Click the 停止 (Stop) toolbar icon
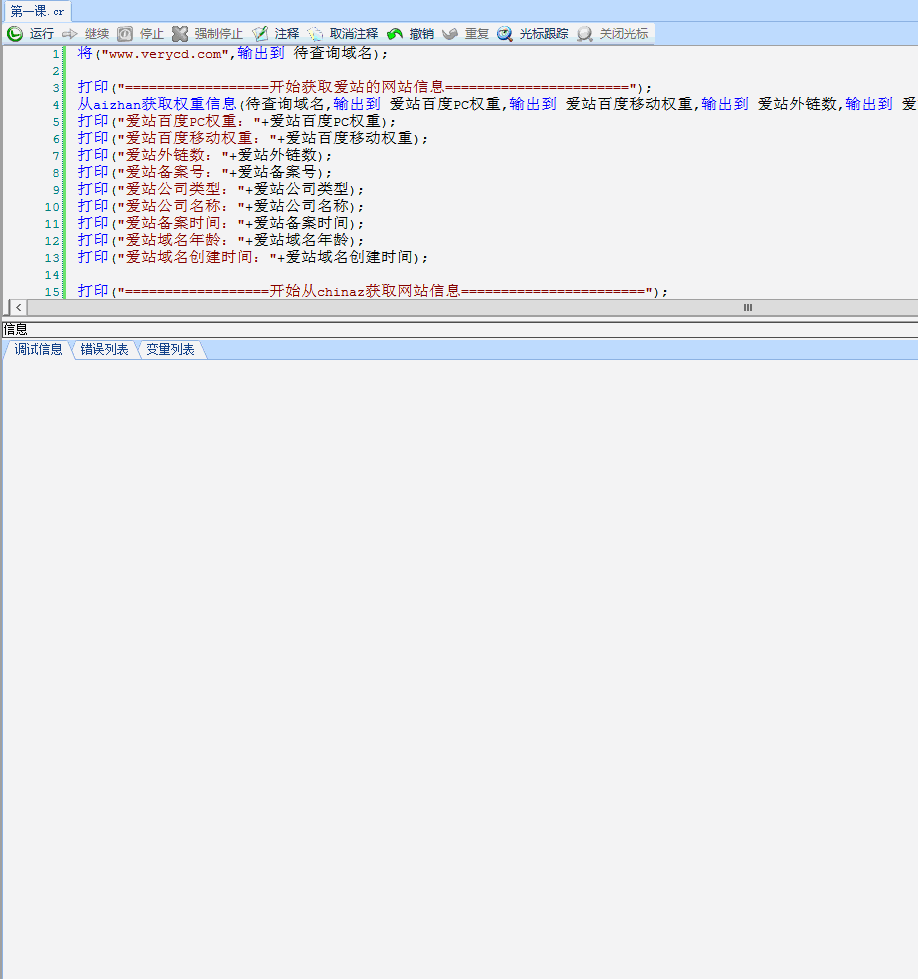Viewport: 918px width, 979px height. 125,34
